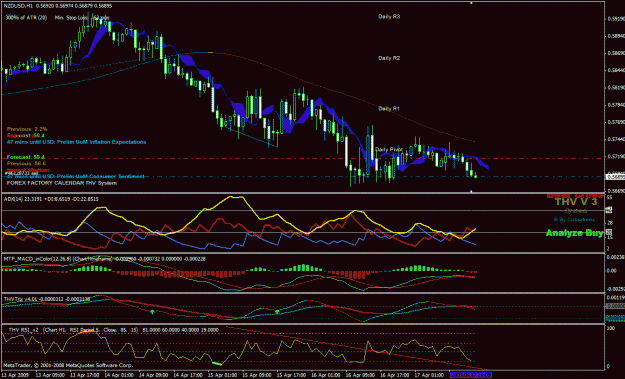Click the 'Min. Stop Loss' label

(x=72, y=18)
